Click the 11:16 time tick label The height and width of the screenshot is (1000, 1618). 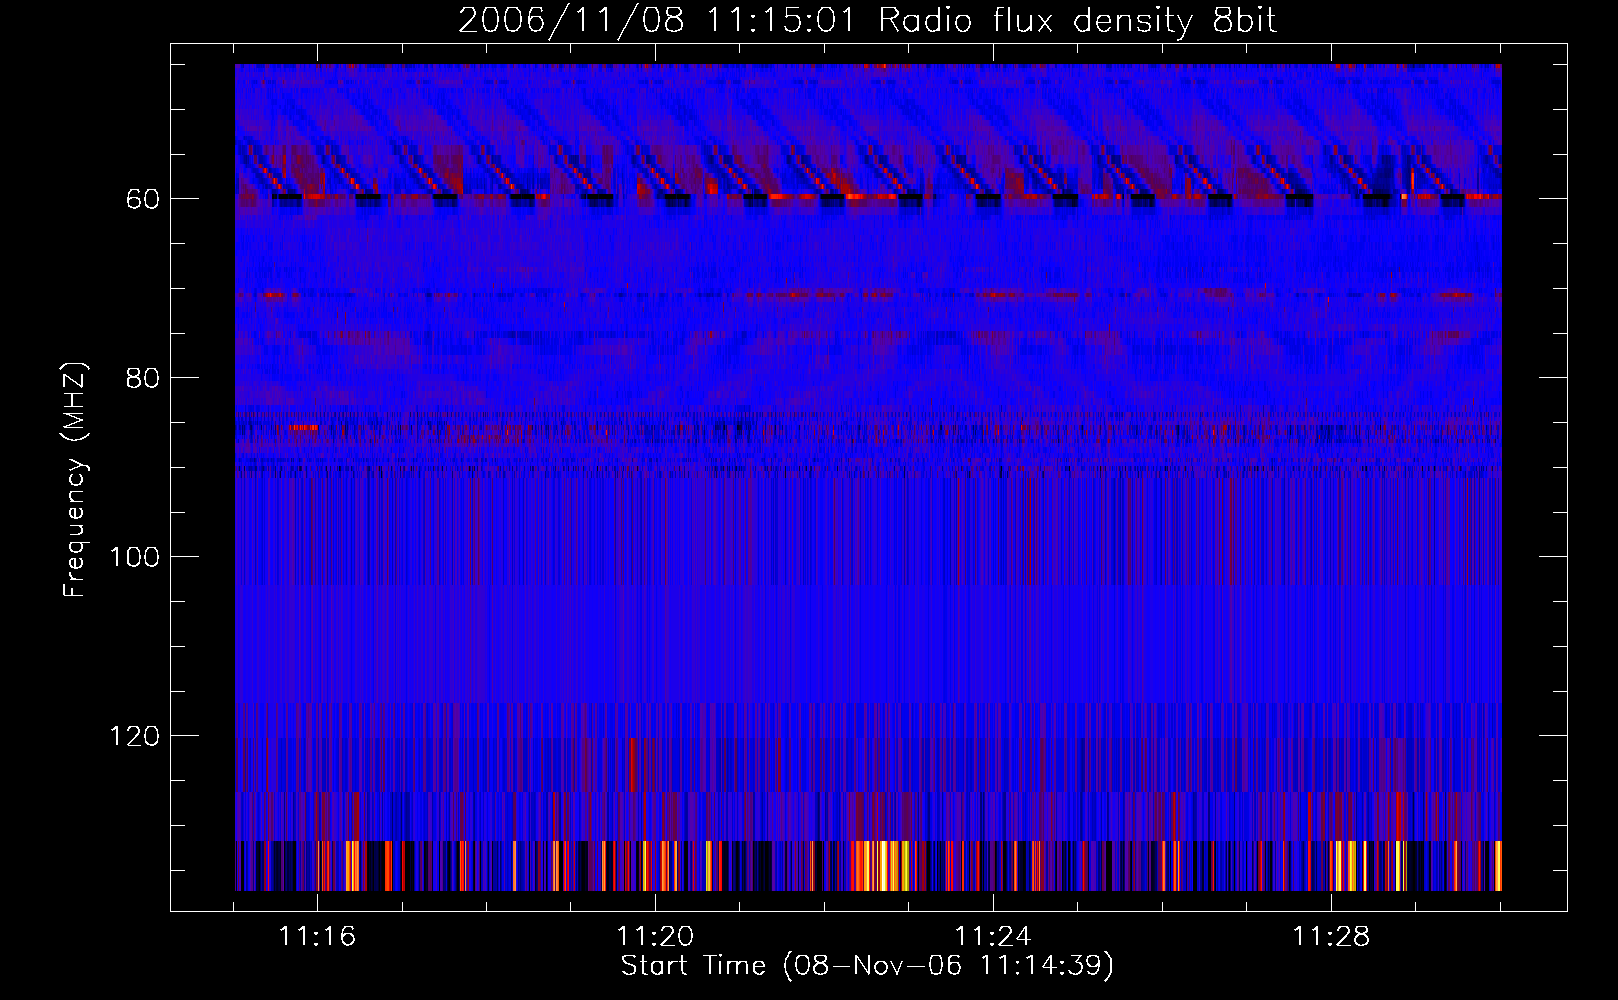[x=317, y=937]
